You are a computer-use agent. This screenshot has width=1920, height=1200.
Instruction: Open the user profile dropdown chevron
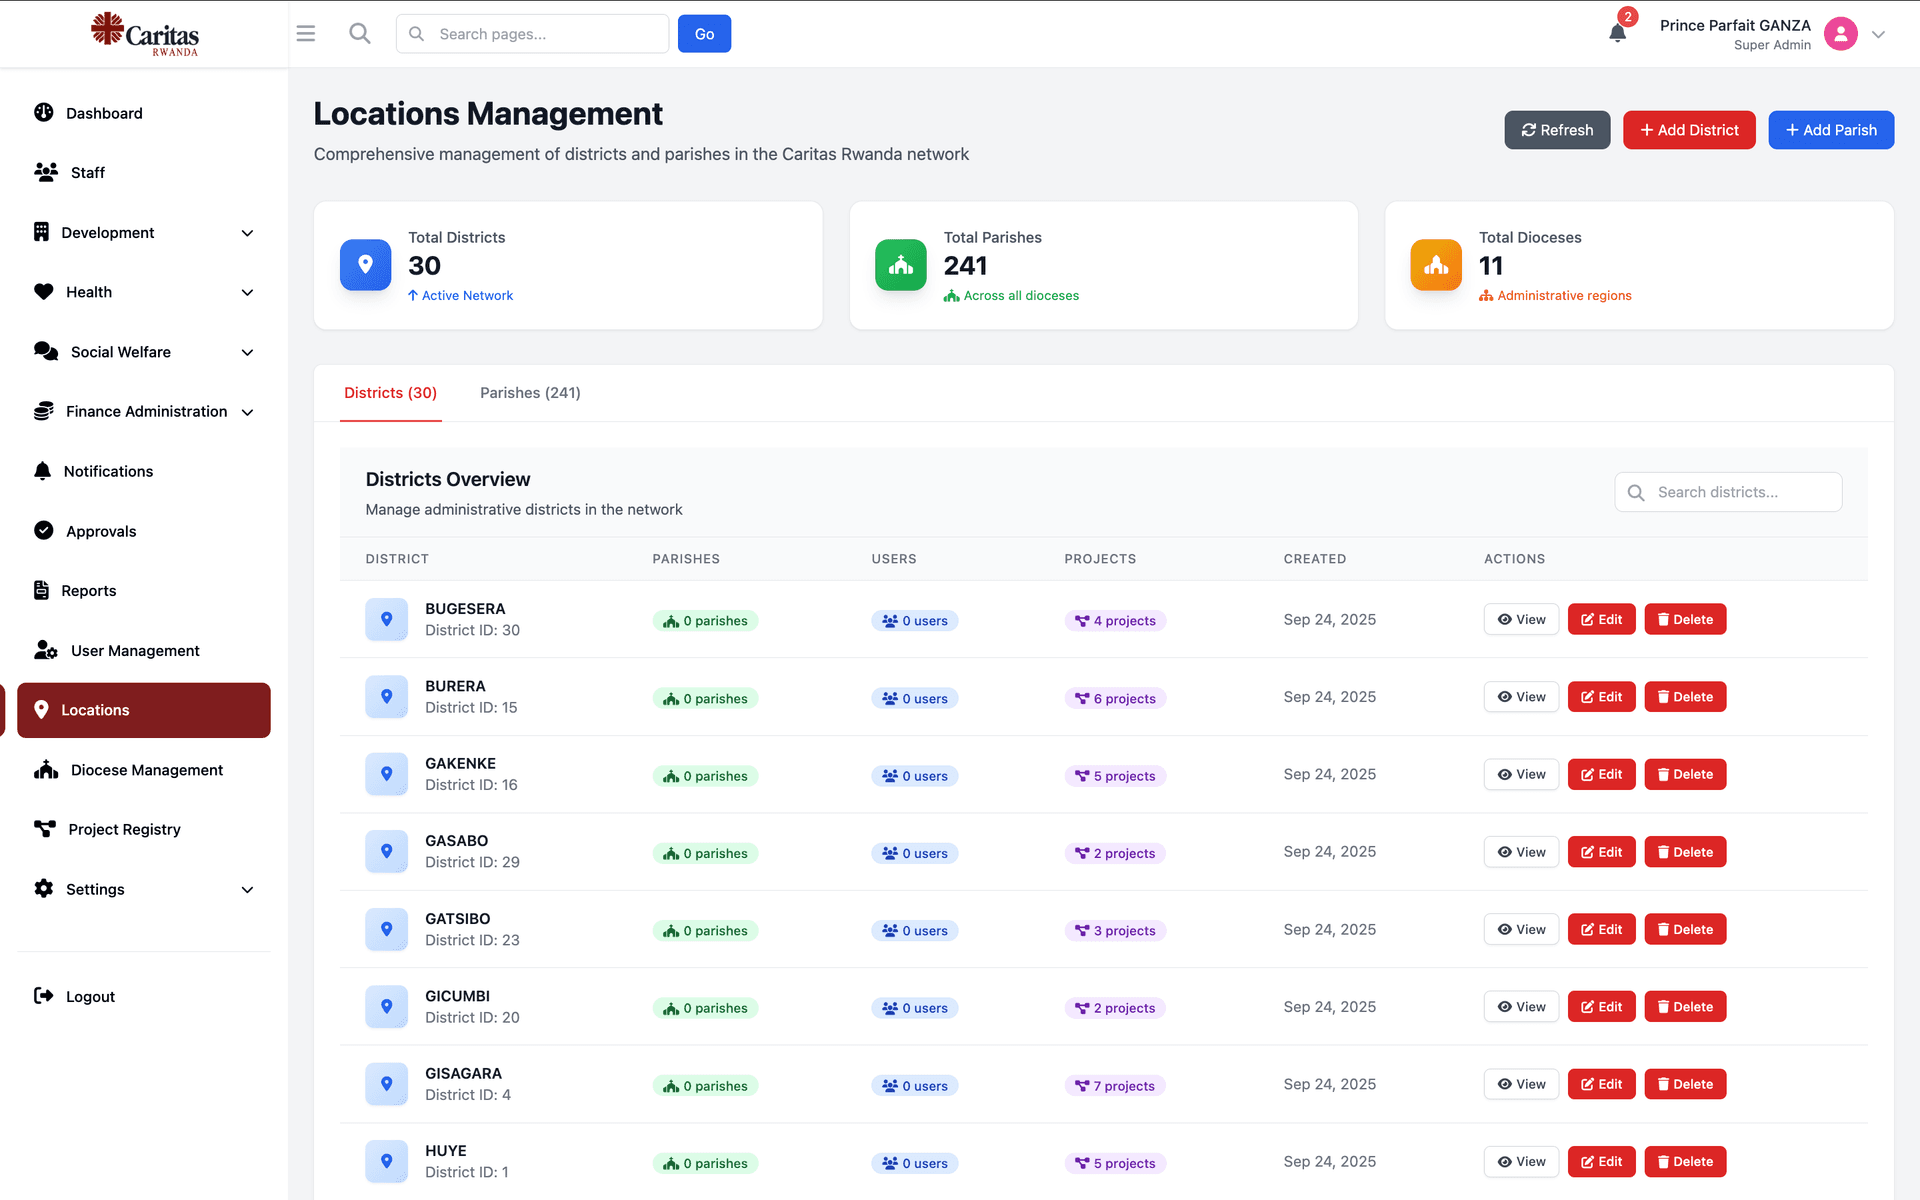pyautogui.click(x=1878, y=34)
